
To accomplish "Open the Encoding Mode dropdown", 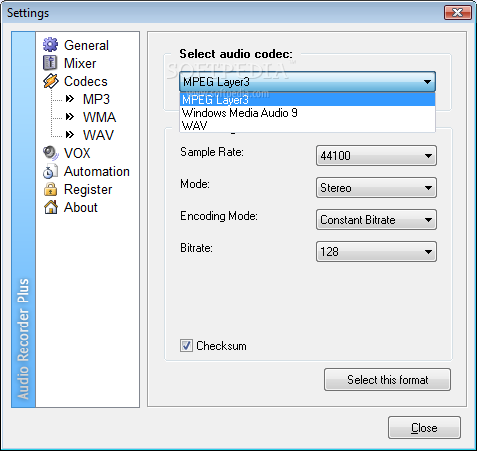I will point(376,220).
